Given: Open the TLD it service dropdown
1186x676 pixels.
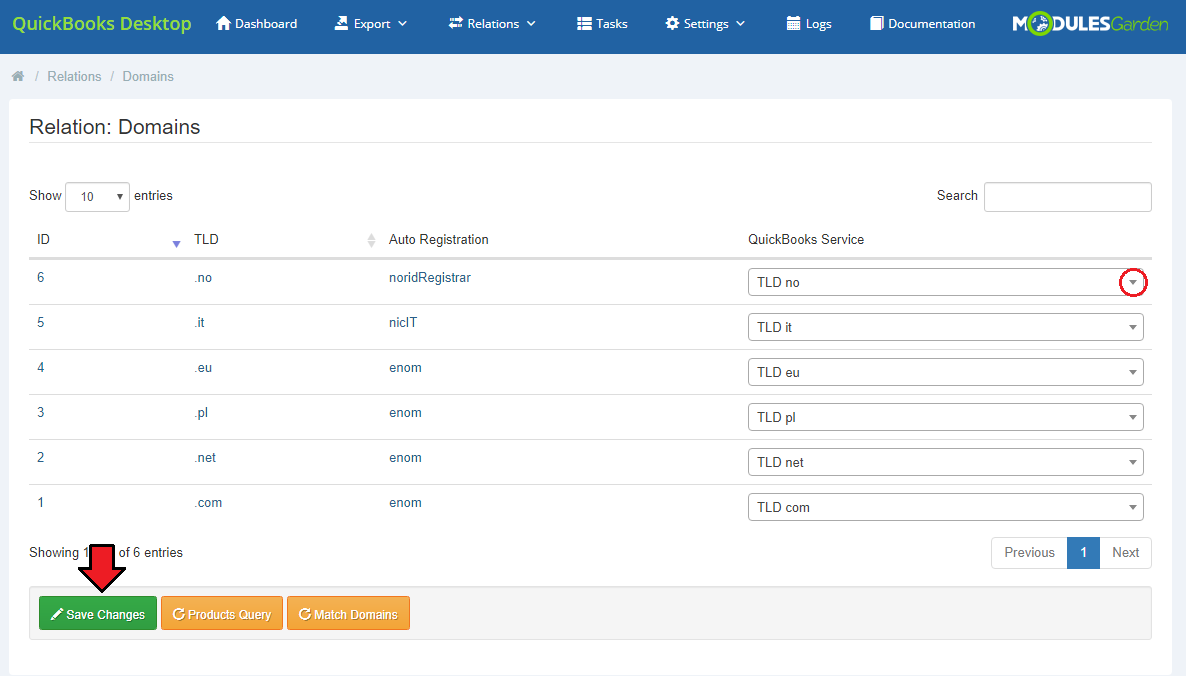Looking at the screenshot, I should (x=945, y=327).
